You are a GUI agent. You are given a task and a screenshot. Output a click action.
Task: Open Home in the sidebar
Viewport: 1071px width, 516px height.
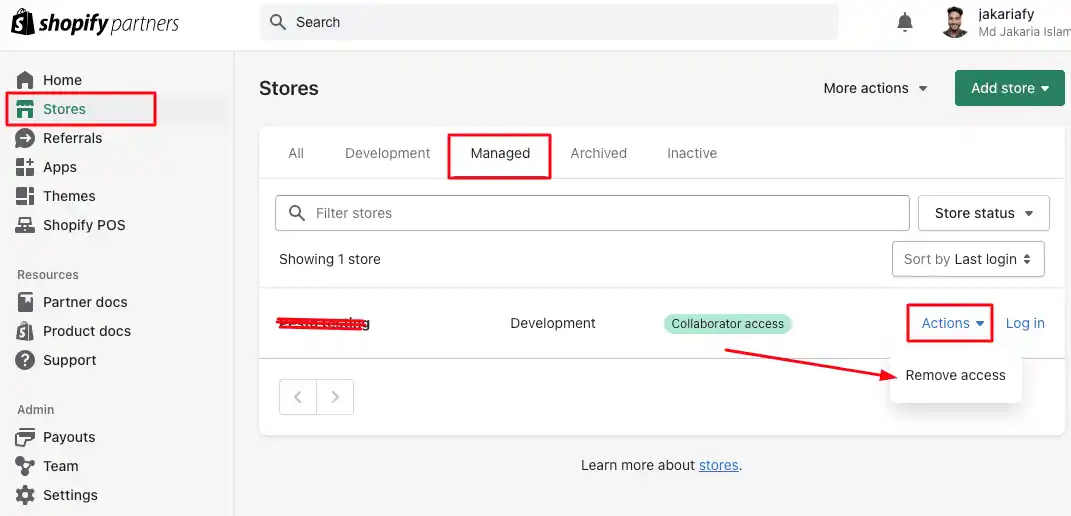coord(62,80)
